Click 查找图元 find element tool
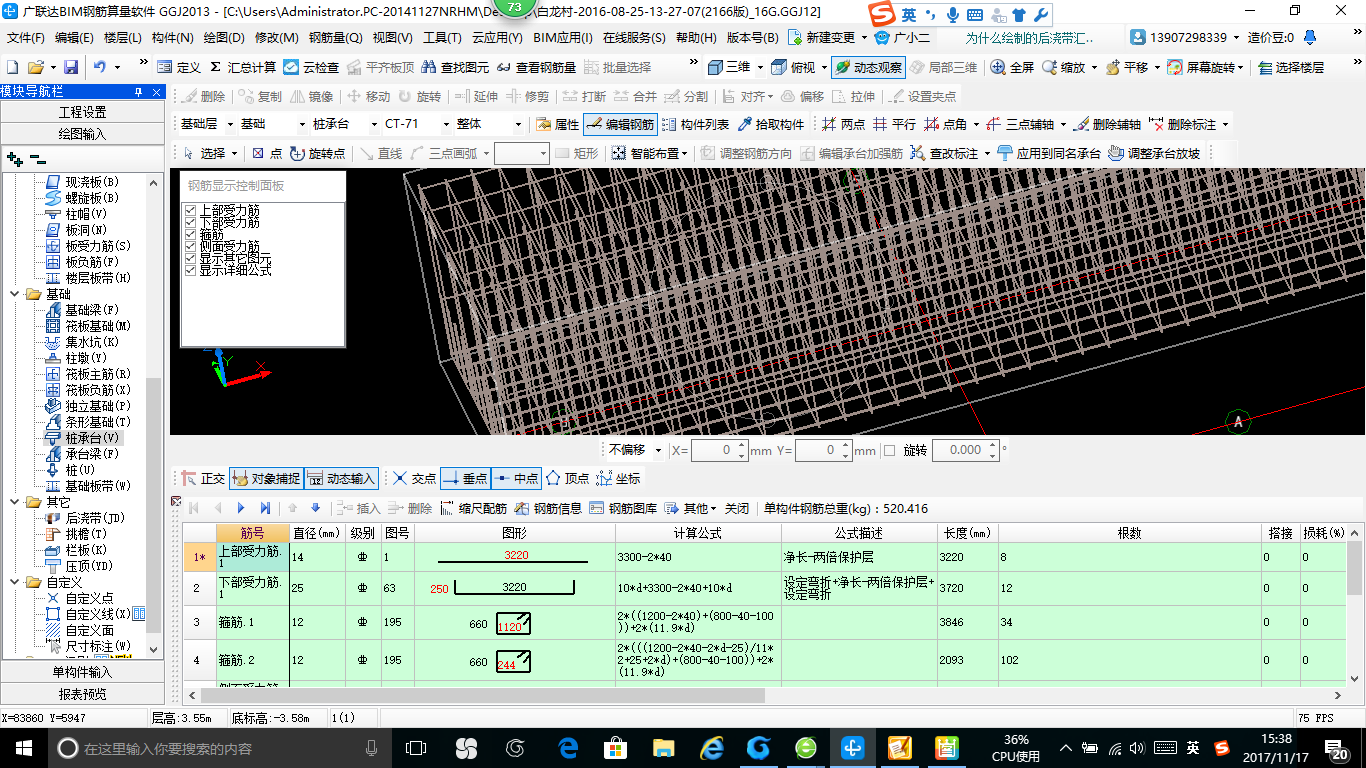1366x768 pixels. click(455, 67)
